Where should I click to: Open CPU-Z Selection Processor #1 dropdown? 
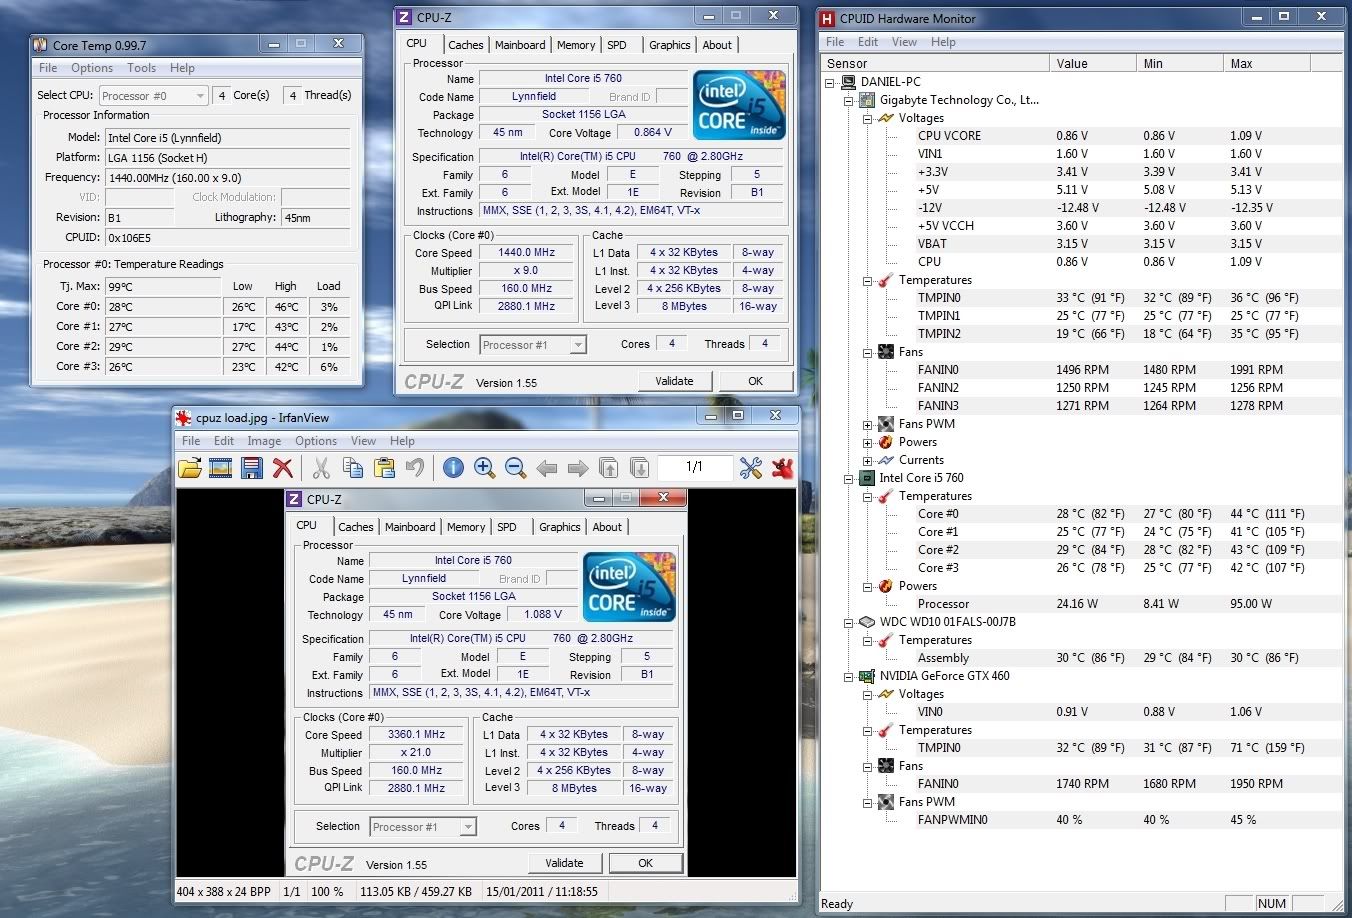tap(533, 344)
